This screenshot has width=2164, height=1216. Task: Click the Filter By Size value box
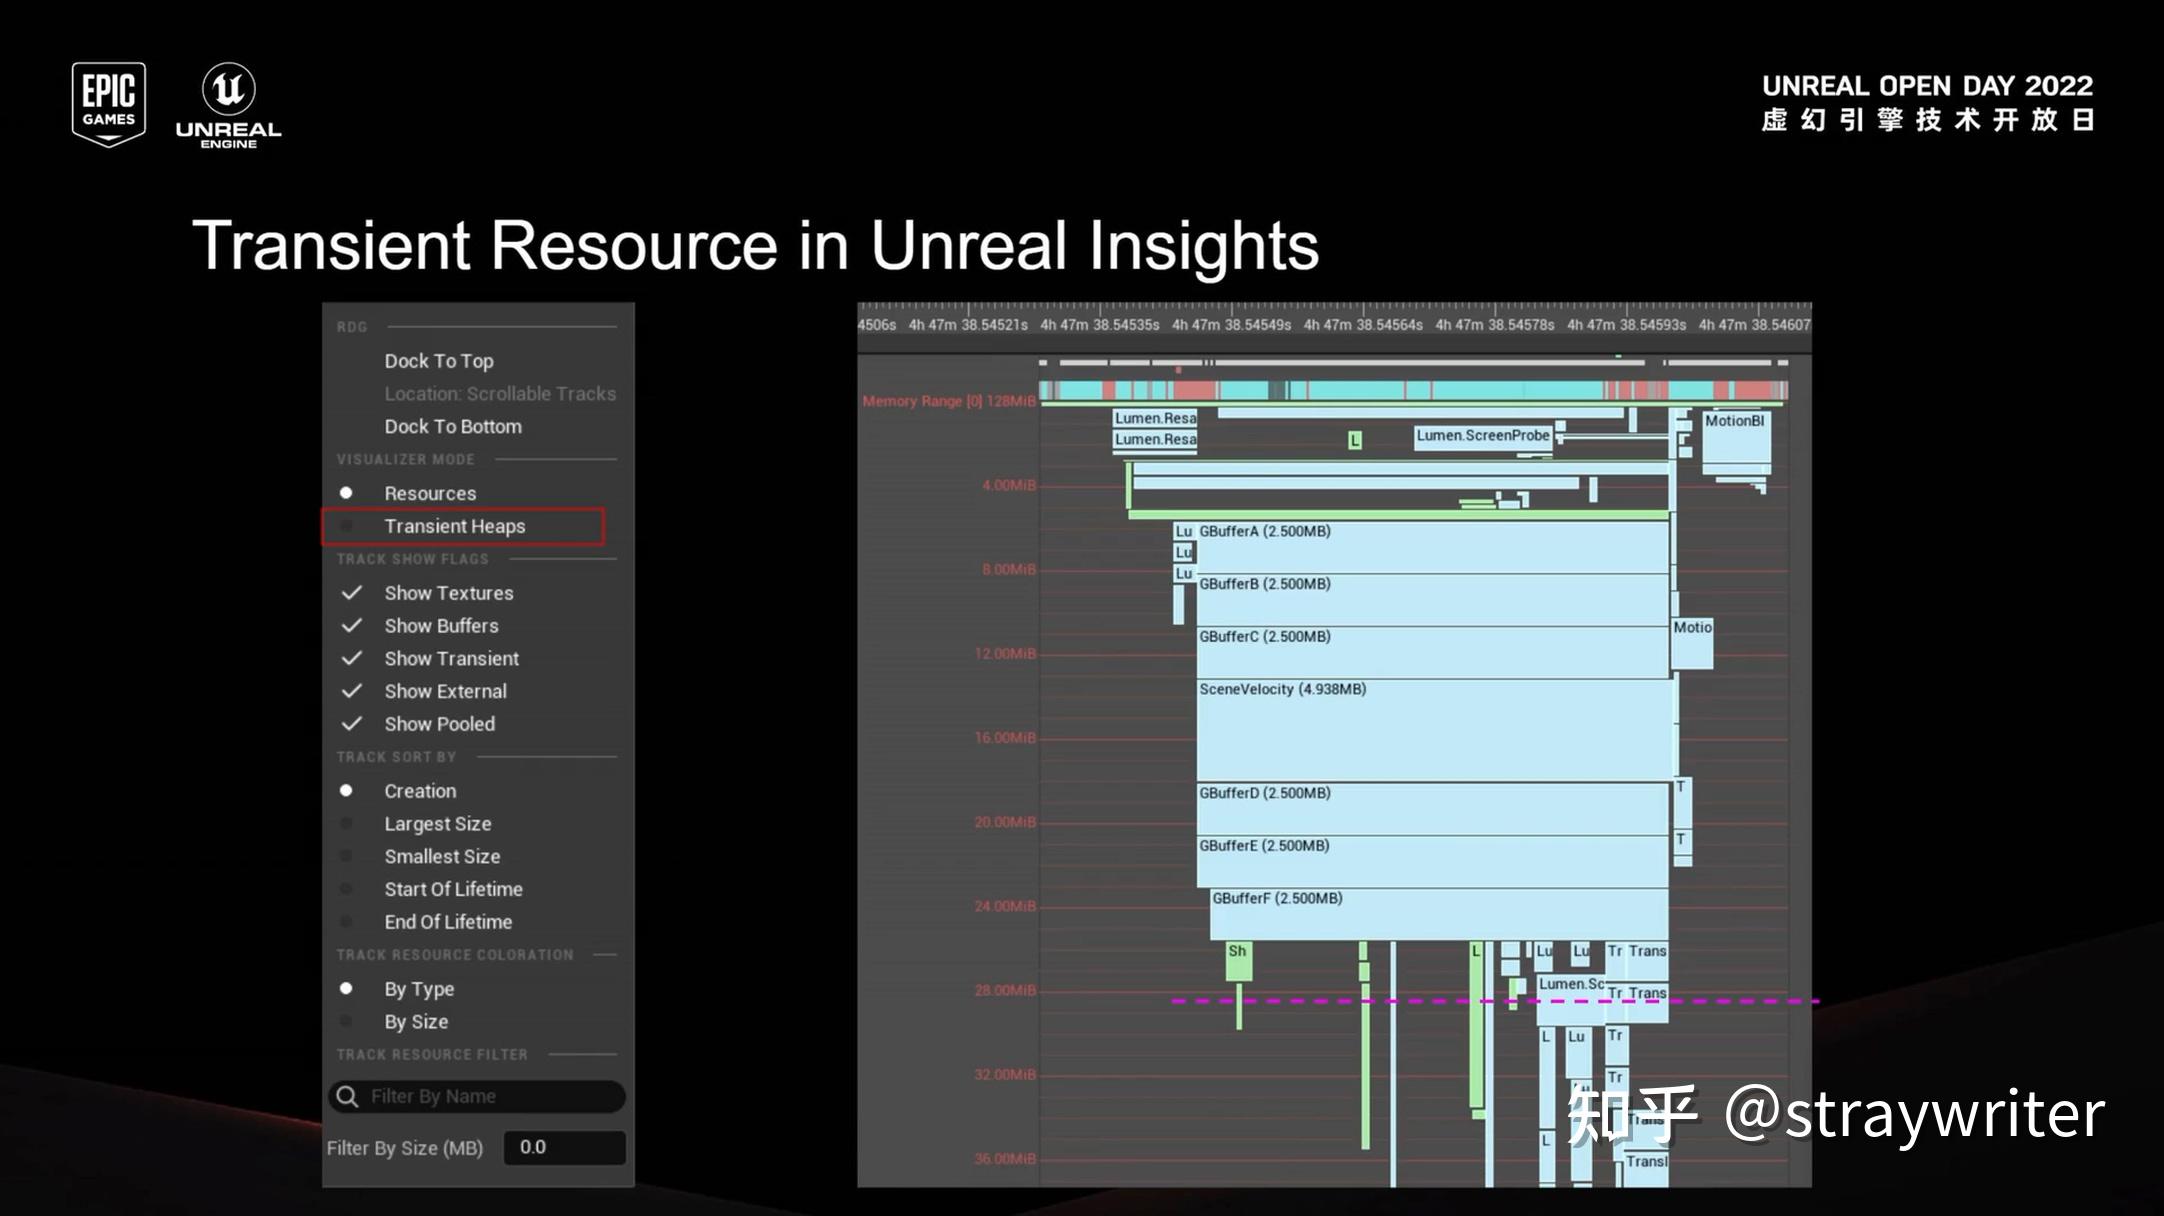[x=563, y=1147]
